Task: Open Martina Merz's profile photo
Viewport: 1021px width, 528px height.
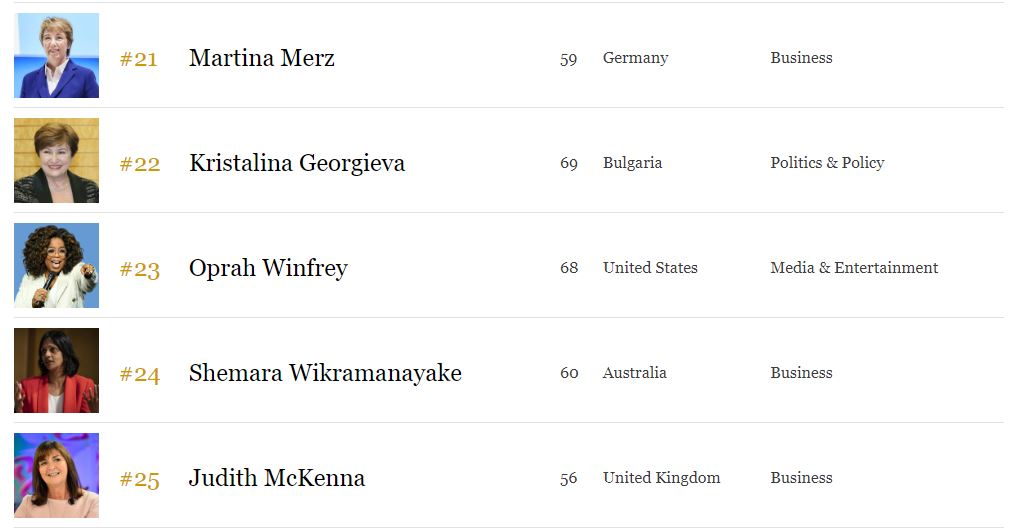Action: (x=57, y=55)
